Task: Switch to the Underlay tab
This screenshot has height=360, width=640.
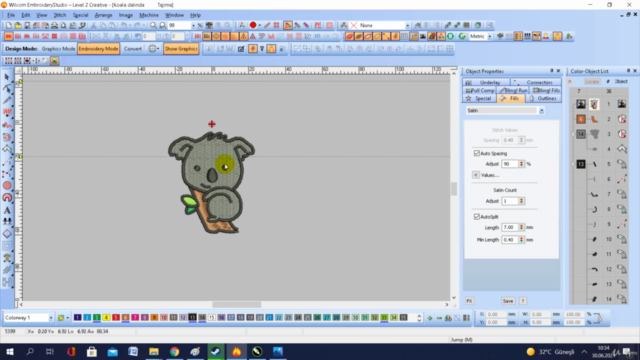Action: pyautogui.click(x=486, y=82)
